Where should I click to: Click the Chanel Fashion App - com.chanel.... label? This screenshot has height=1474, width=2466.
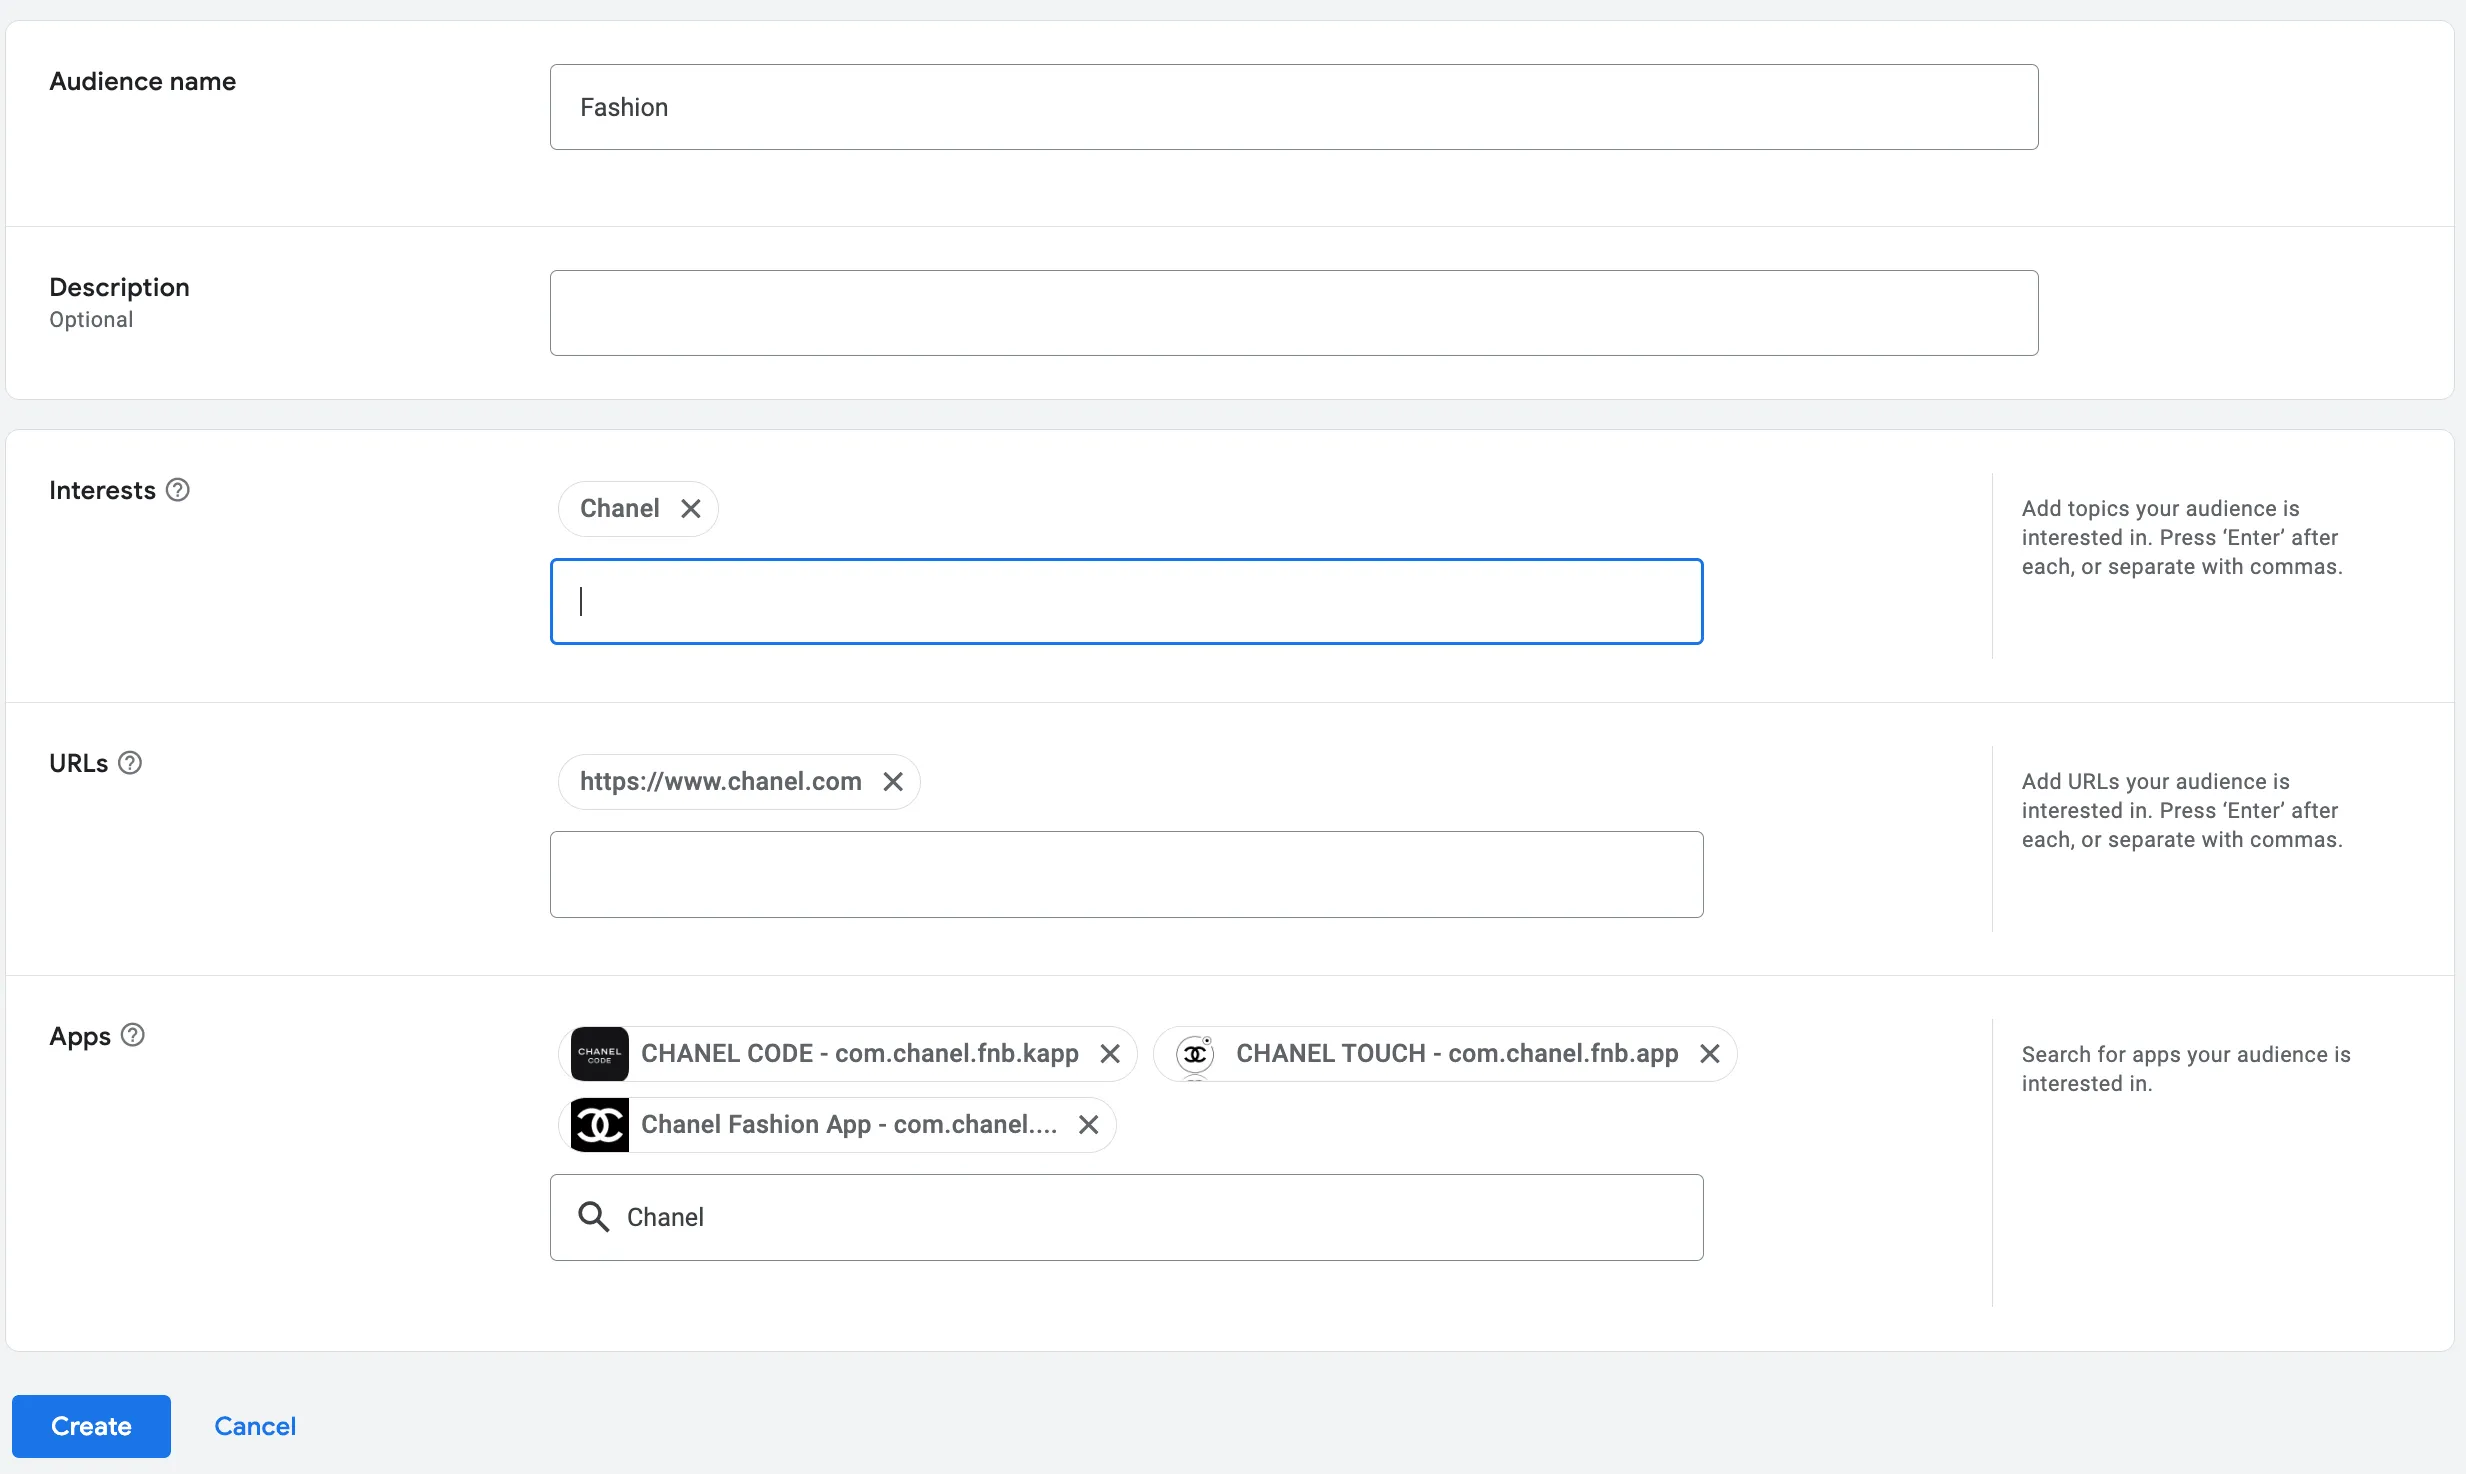pos(849,1125)
